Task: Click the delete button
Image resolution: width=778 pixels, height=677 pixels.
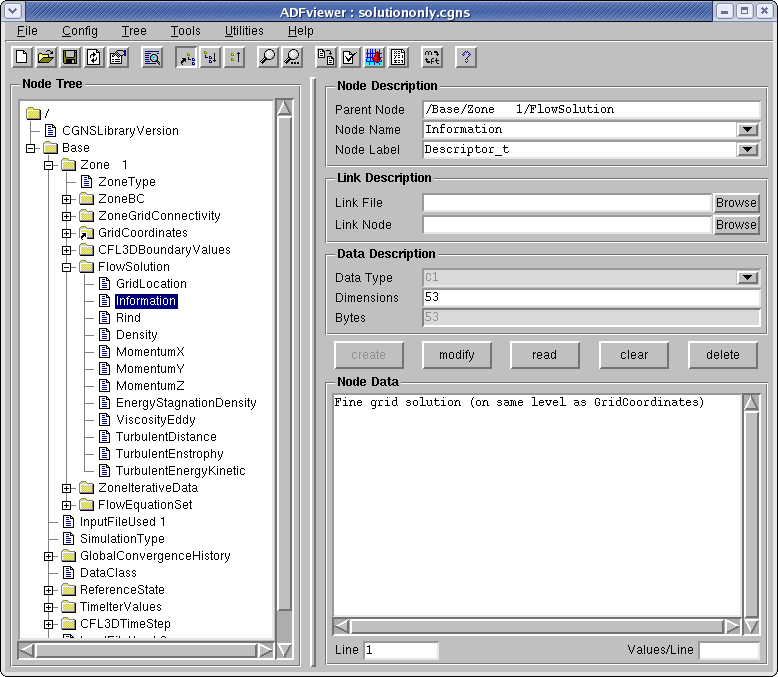Action: (723, 355)
